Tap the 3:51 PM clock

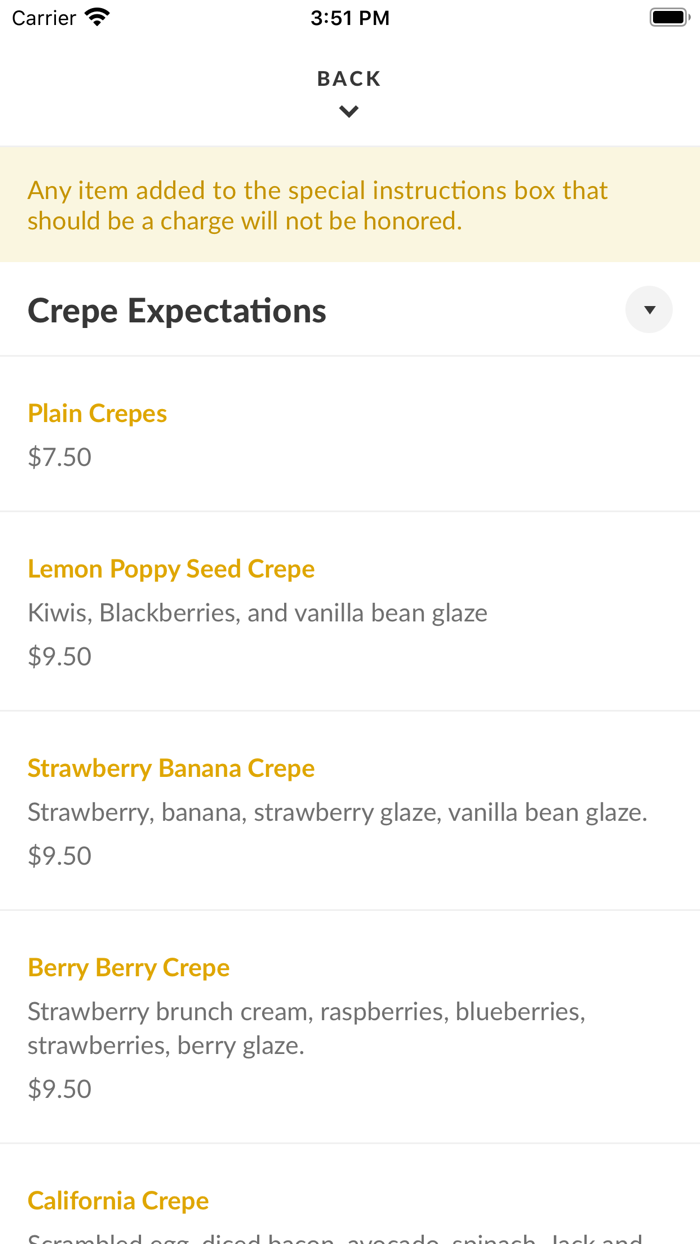pyautogui.click(x=350, y=18)
